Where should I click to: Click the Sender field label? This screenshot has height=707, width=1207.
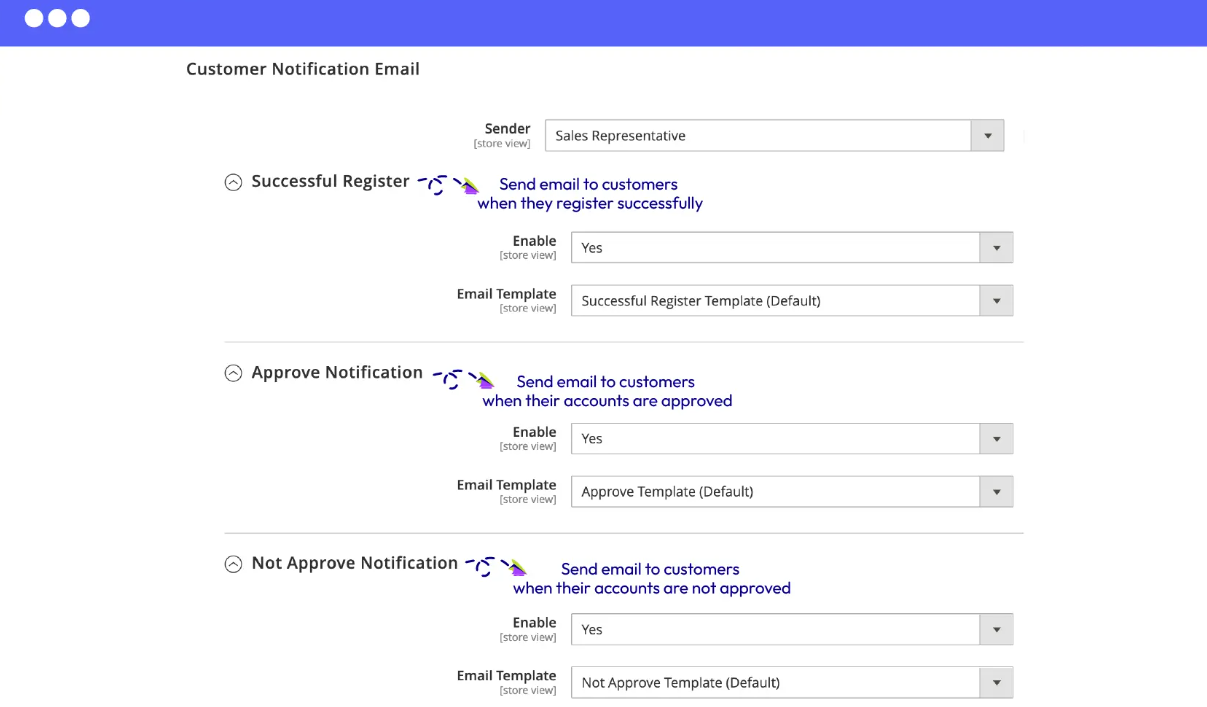[x=508, y=129]
